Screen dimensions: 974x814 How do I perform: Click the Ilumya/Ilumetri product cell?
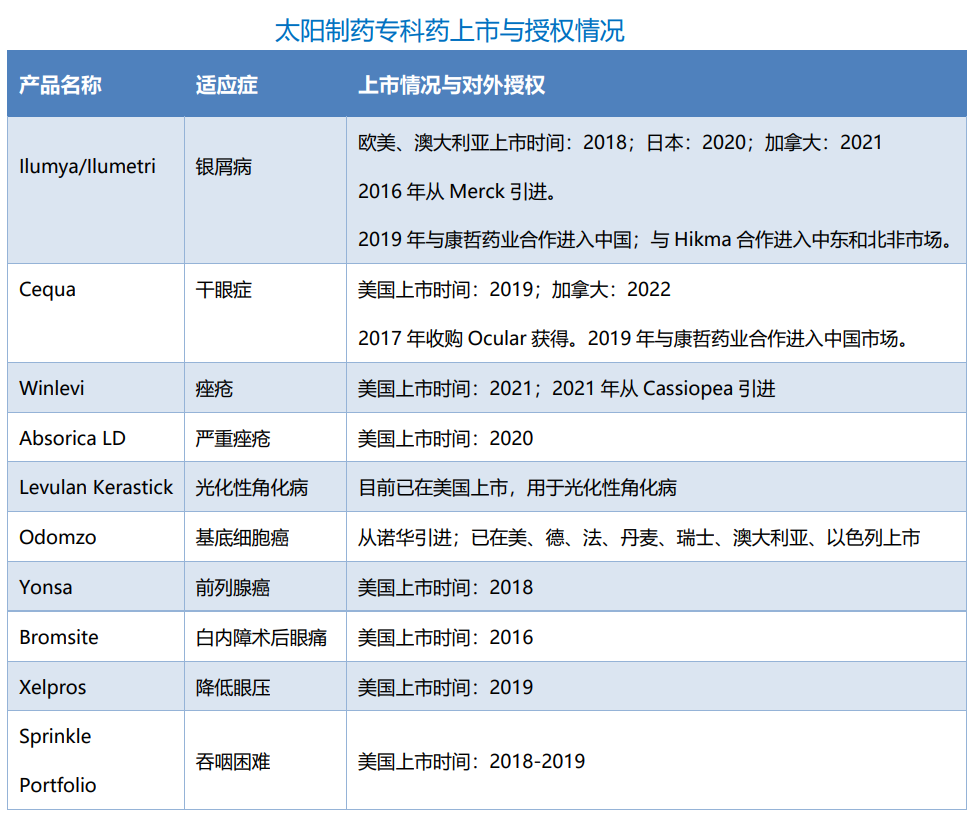tap(88, 166)
